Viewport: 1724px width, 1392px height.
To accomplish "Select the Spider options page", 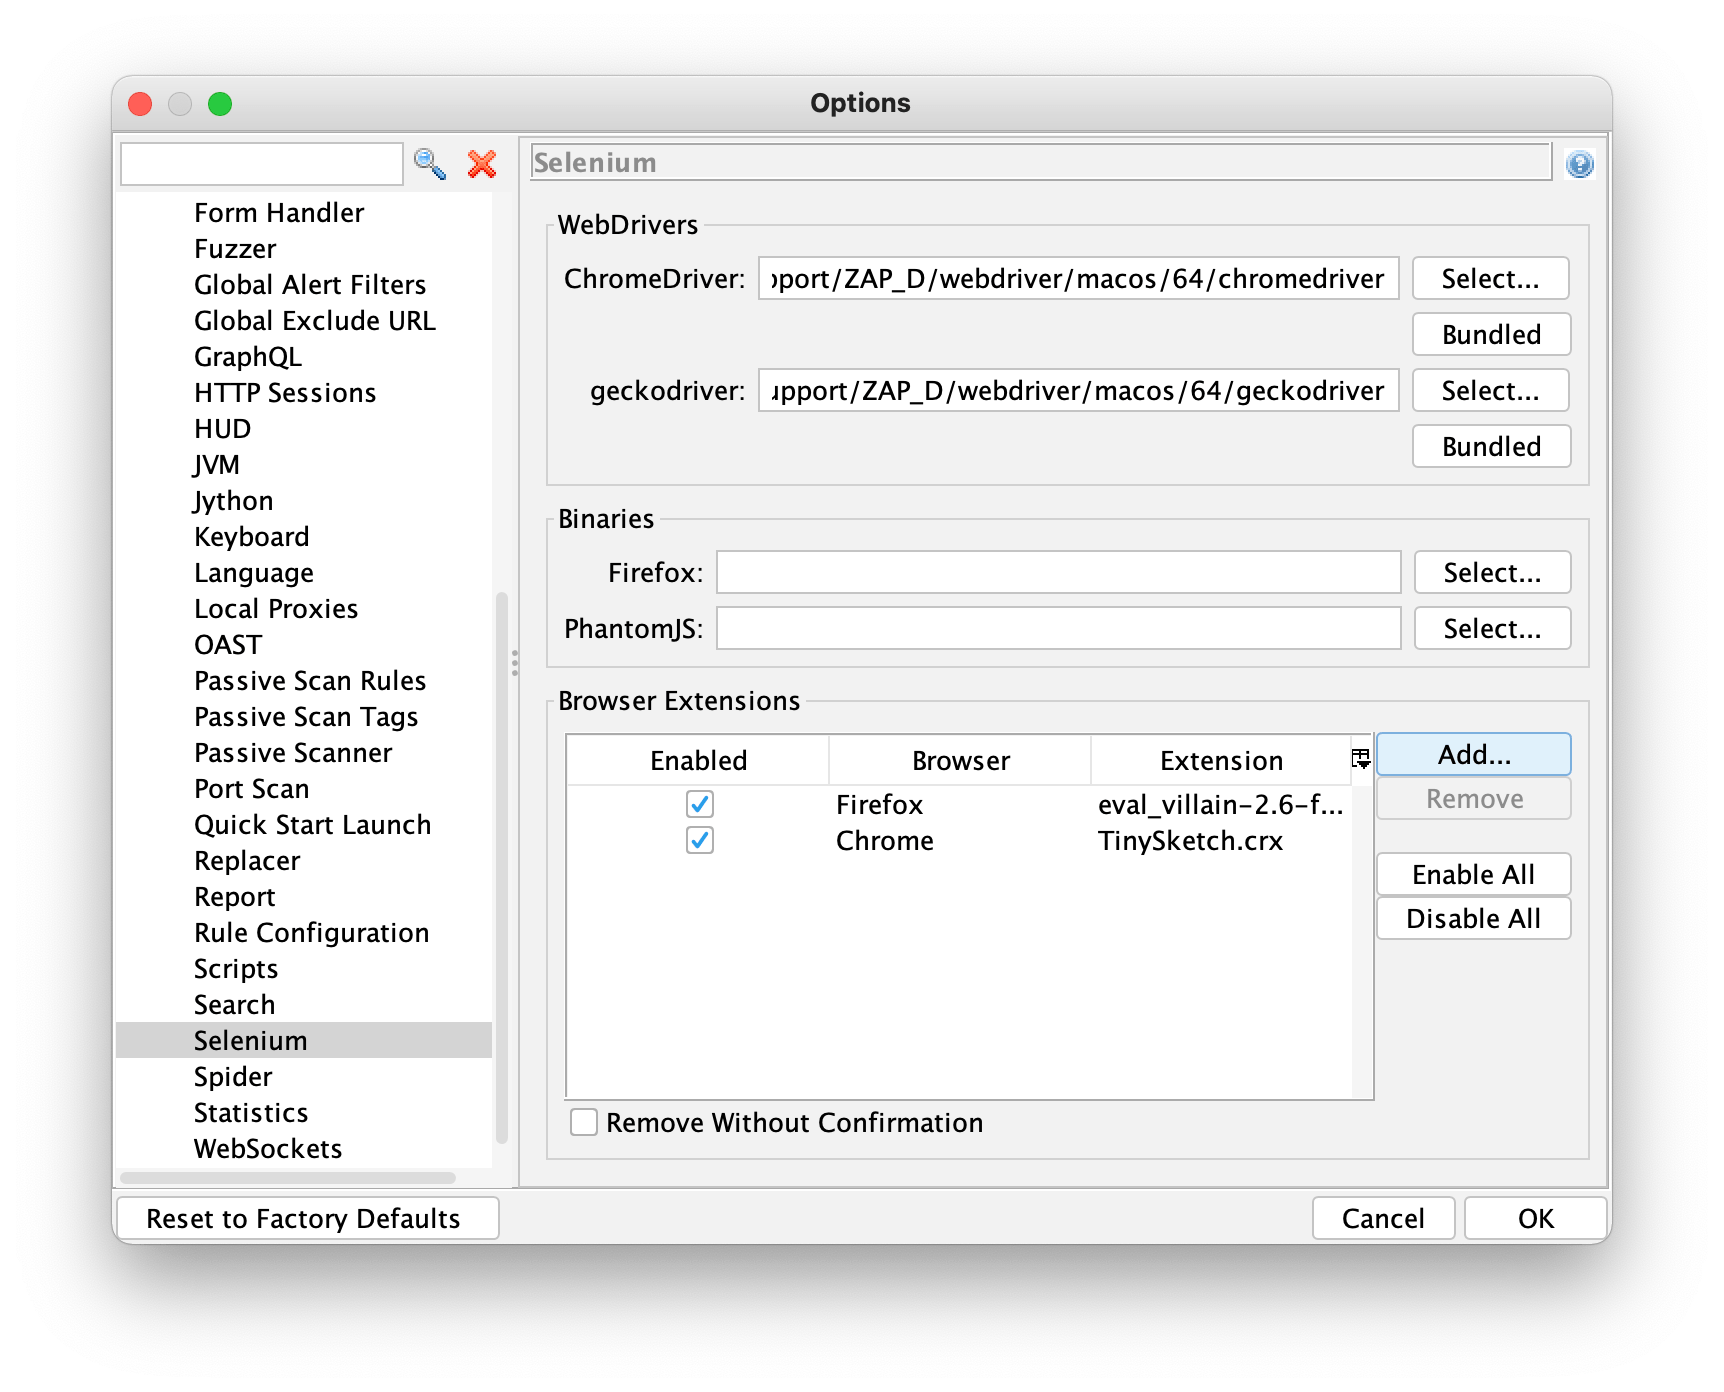I will coord(233,1076).
